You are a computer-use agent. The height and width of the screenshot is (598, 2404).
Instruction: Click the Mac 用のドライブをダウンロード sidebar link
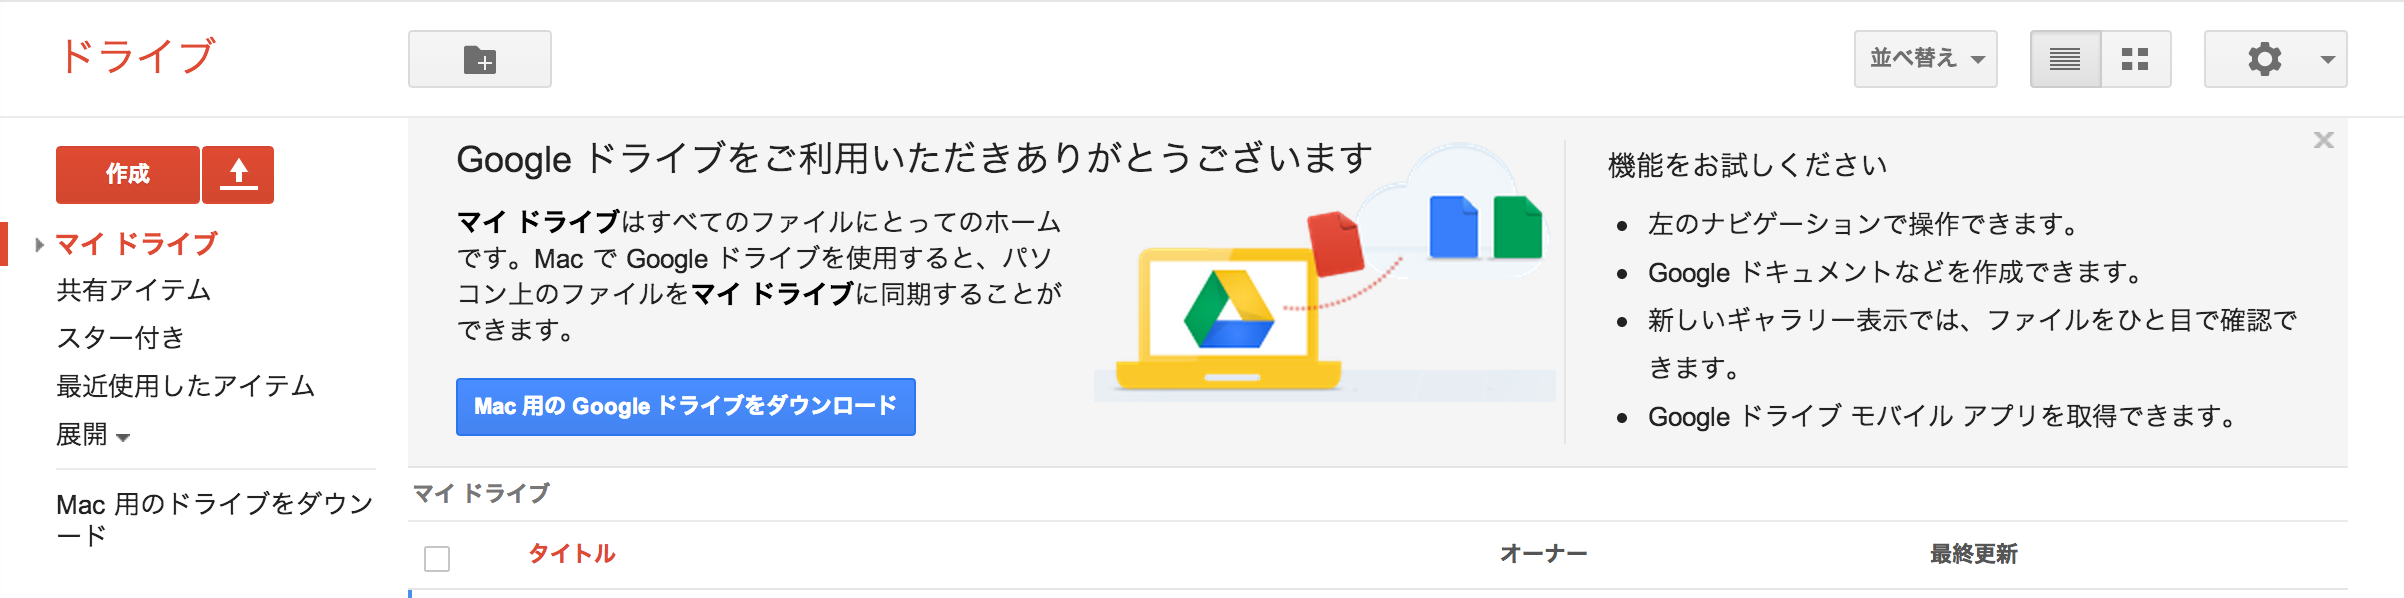pos(214,518)
